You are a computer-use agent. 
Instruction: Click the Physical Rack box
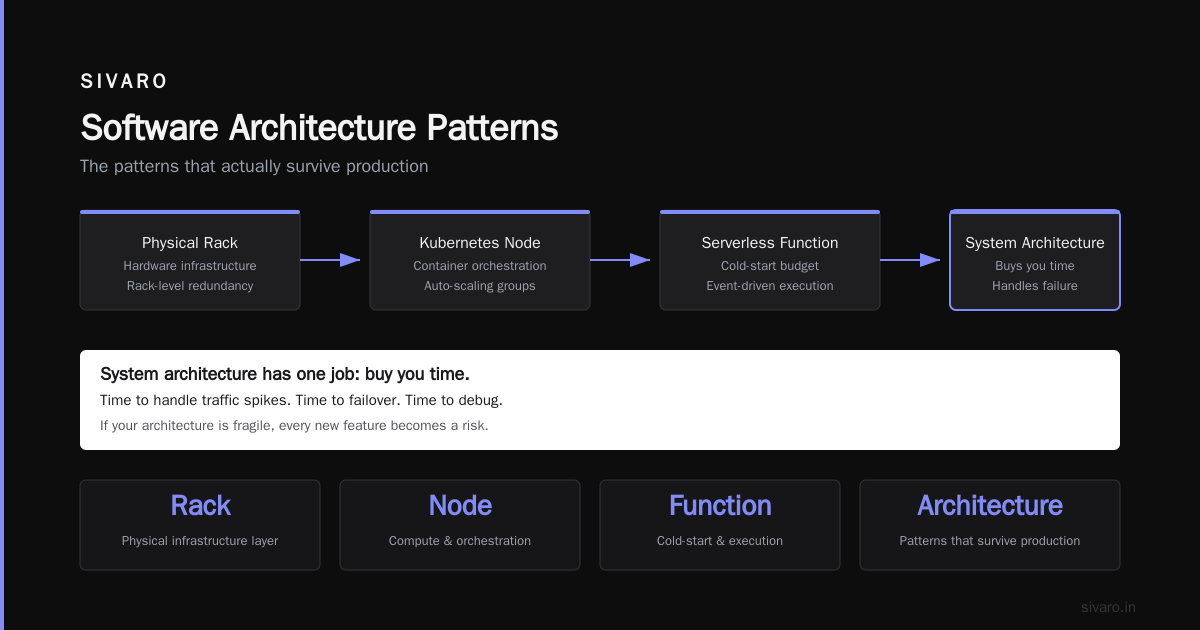coord(190,260)
